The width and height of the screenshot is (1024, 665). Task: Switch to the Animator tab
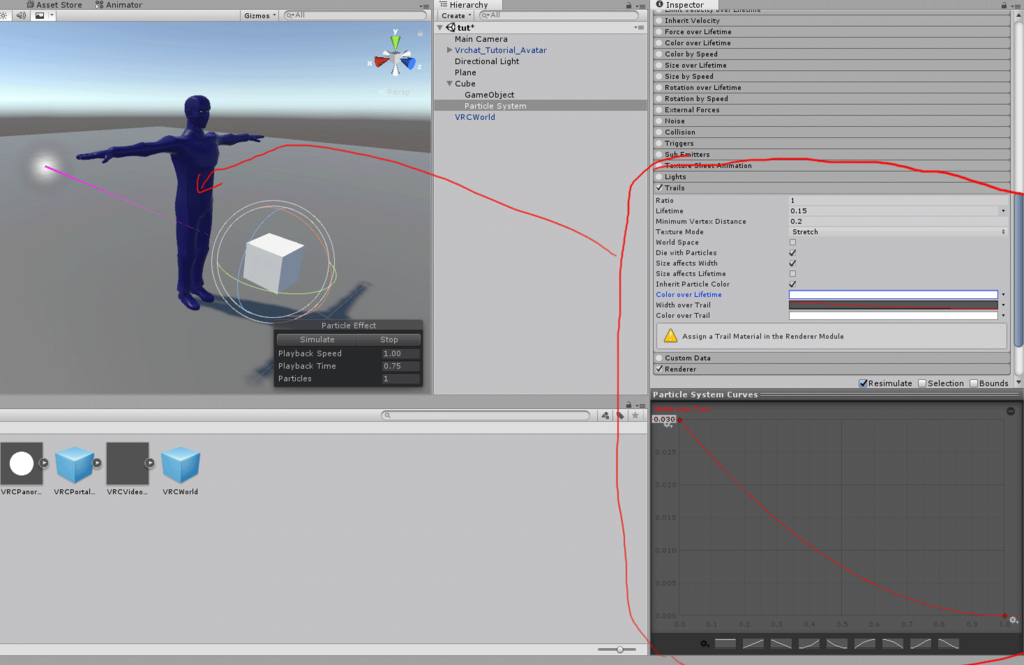[118, 5]
